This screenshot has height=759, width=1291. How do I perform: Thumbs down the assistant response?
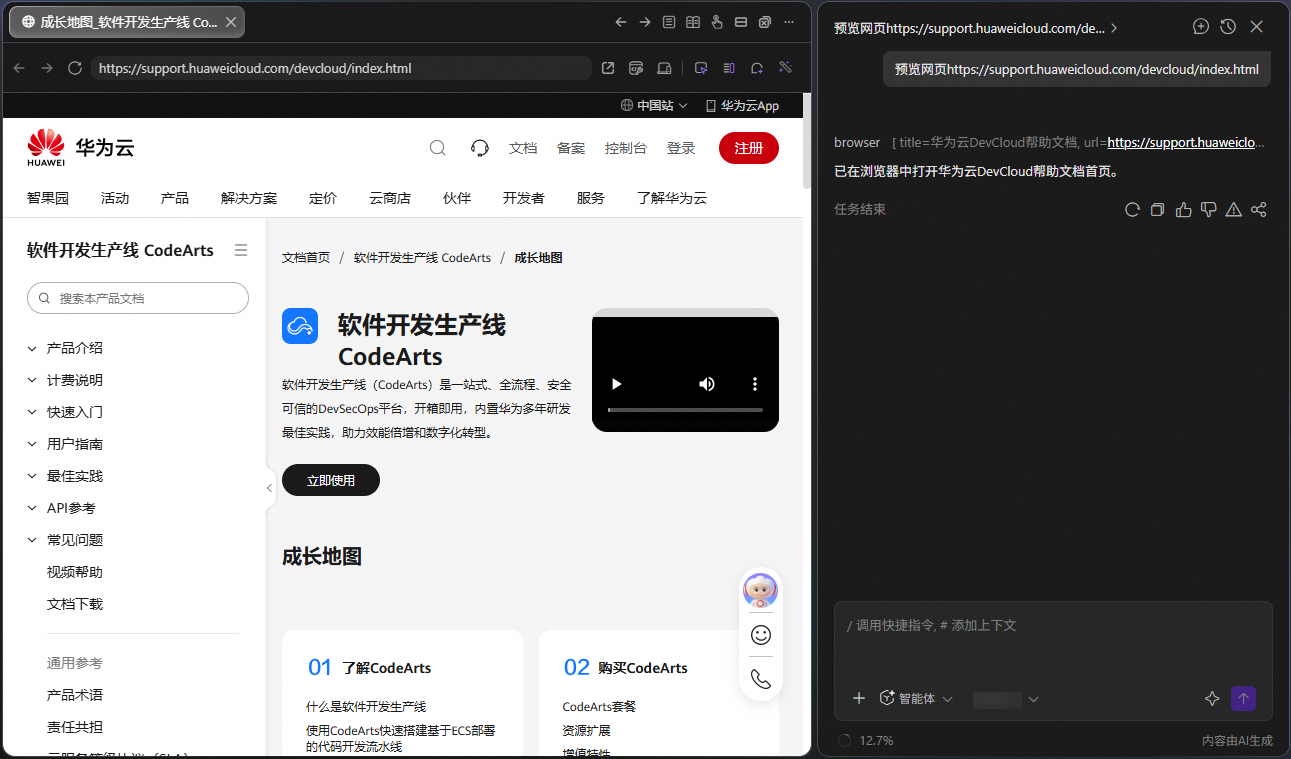pos(1209,209)
